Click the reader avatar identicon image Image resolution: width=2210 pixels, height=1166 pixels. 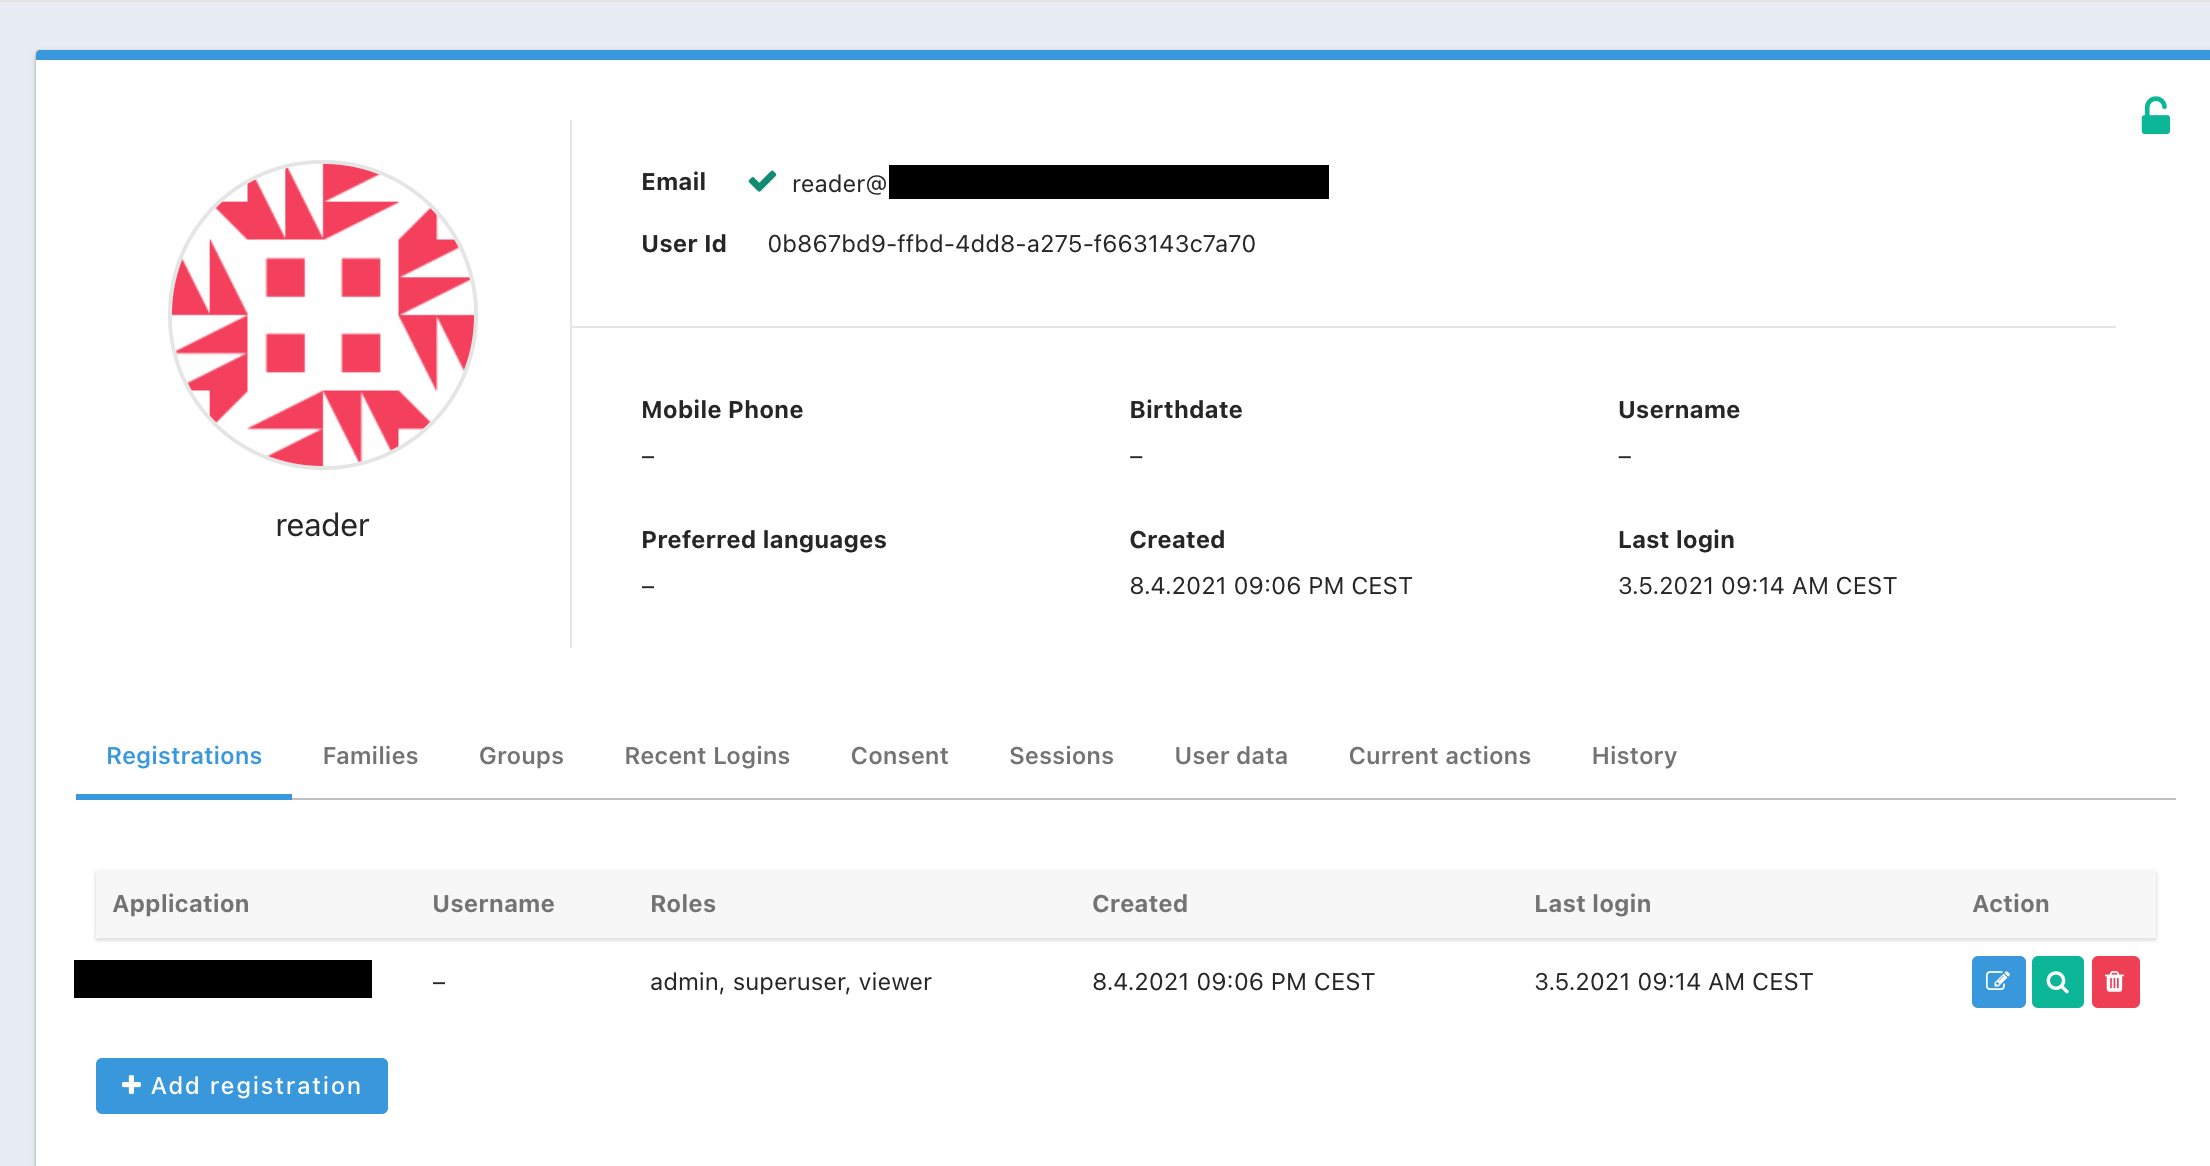pos(323,314)
